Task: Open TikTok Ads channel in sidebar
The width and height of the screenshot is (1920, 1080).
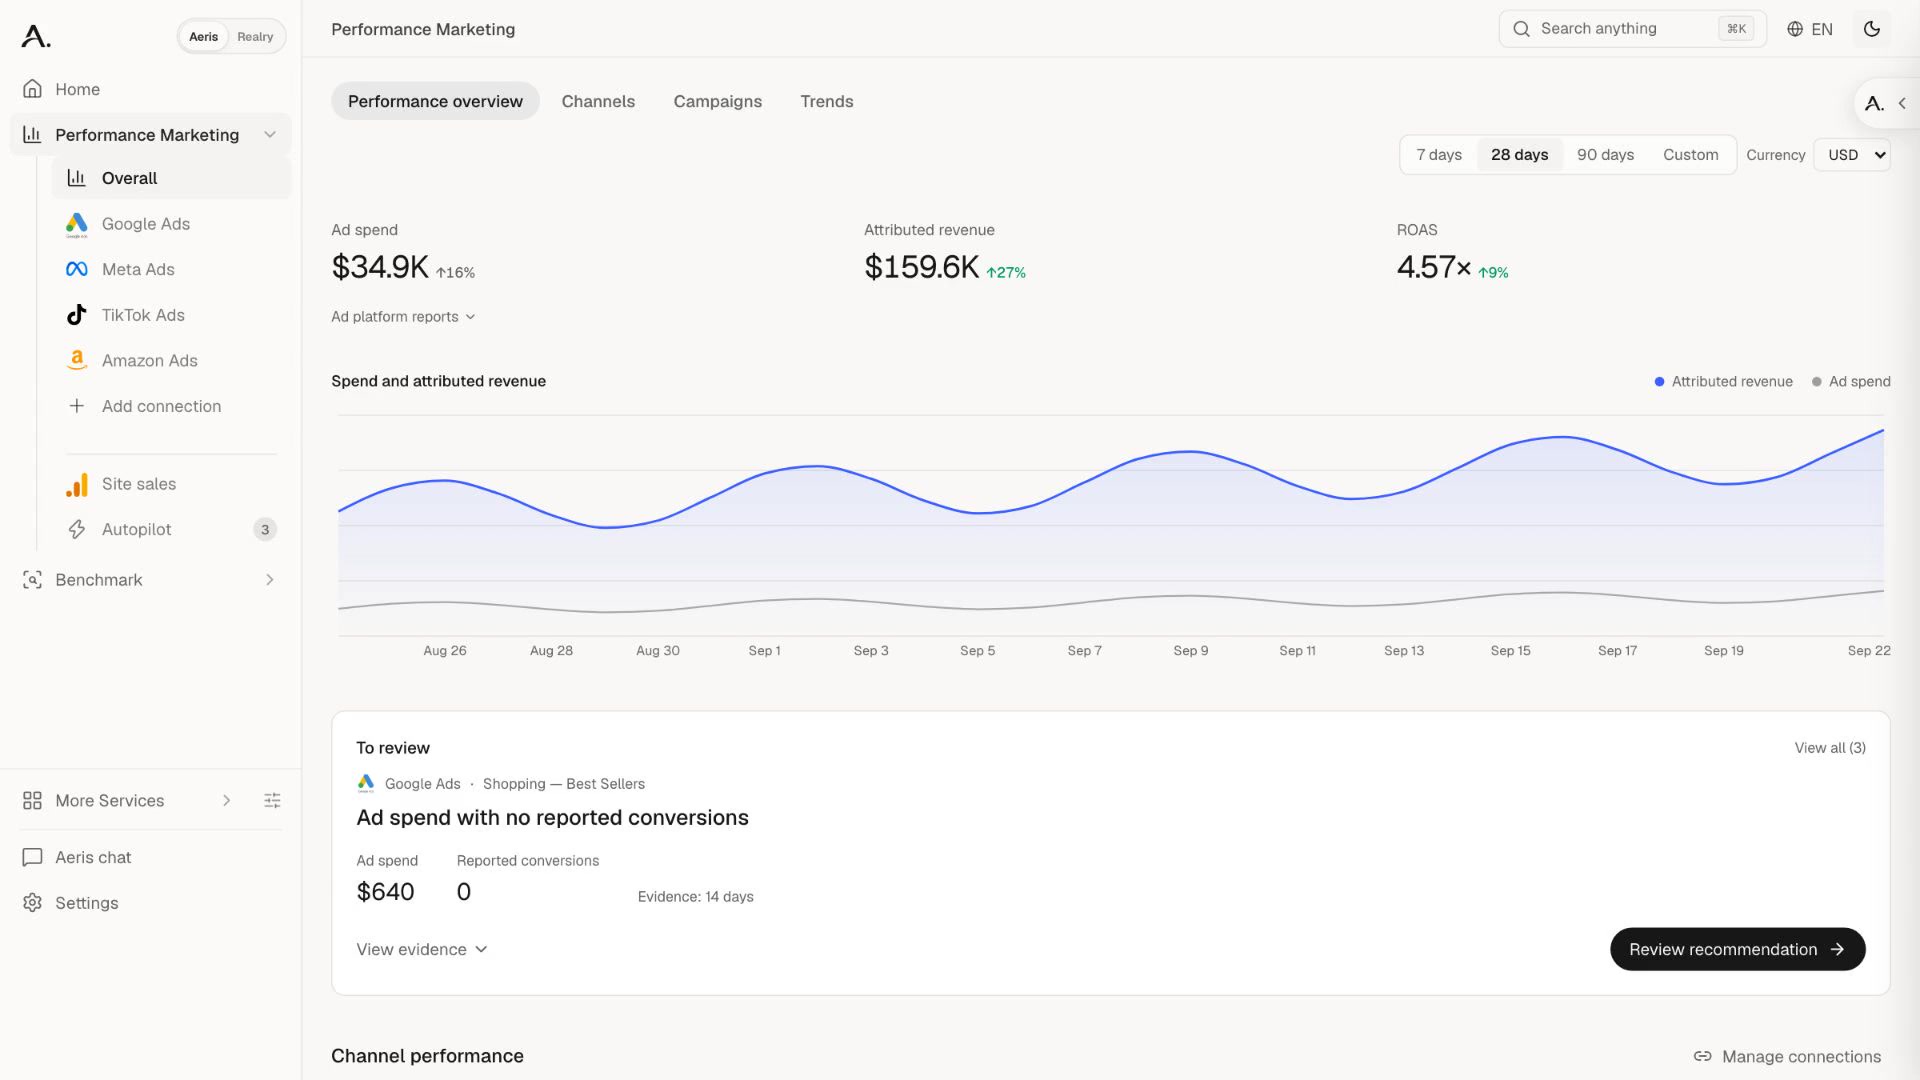Action: [171, 315]
